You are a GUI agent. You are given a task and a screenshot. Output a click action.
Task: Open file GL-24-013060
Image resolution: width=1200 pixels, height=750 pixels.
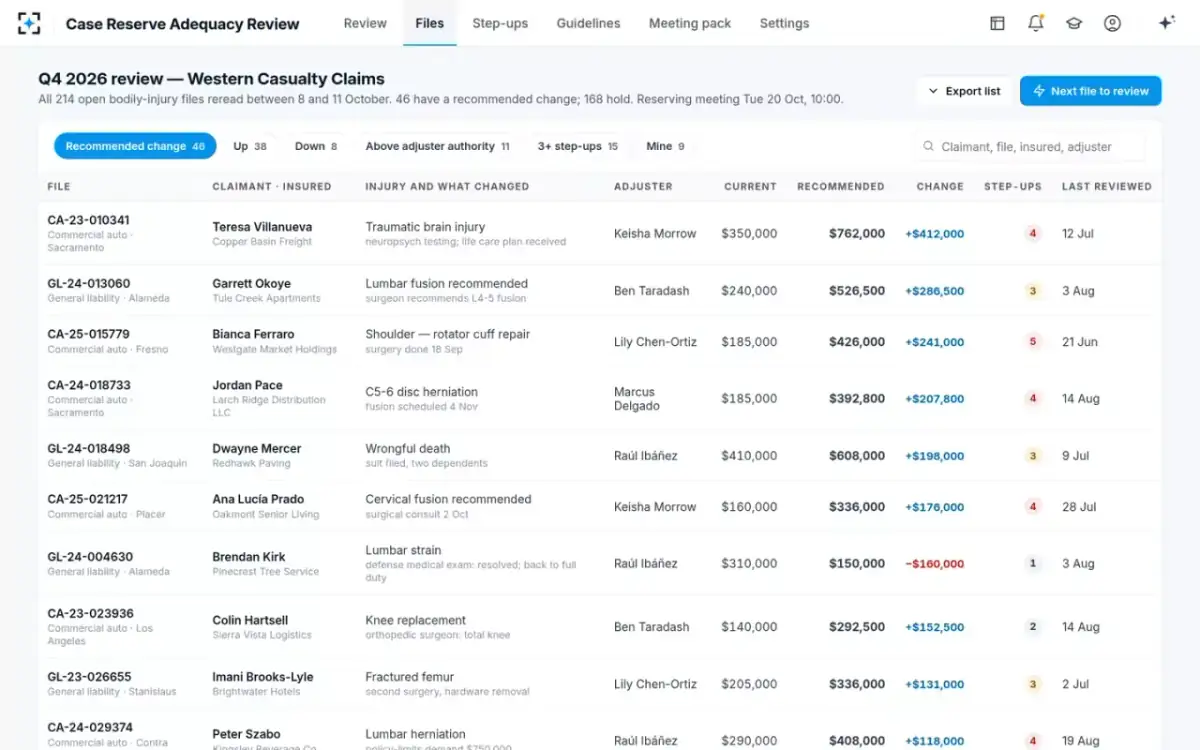(88, 283)
